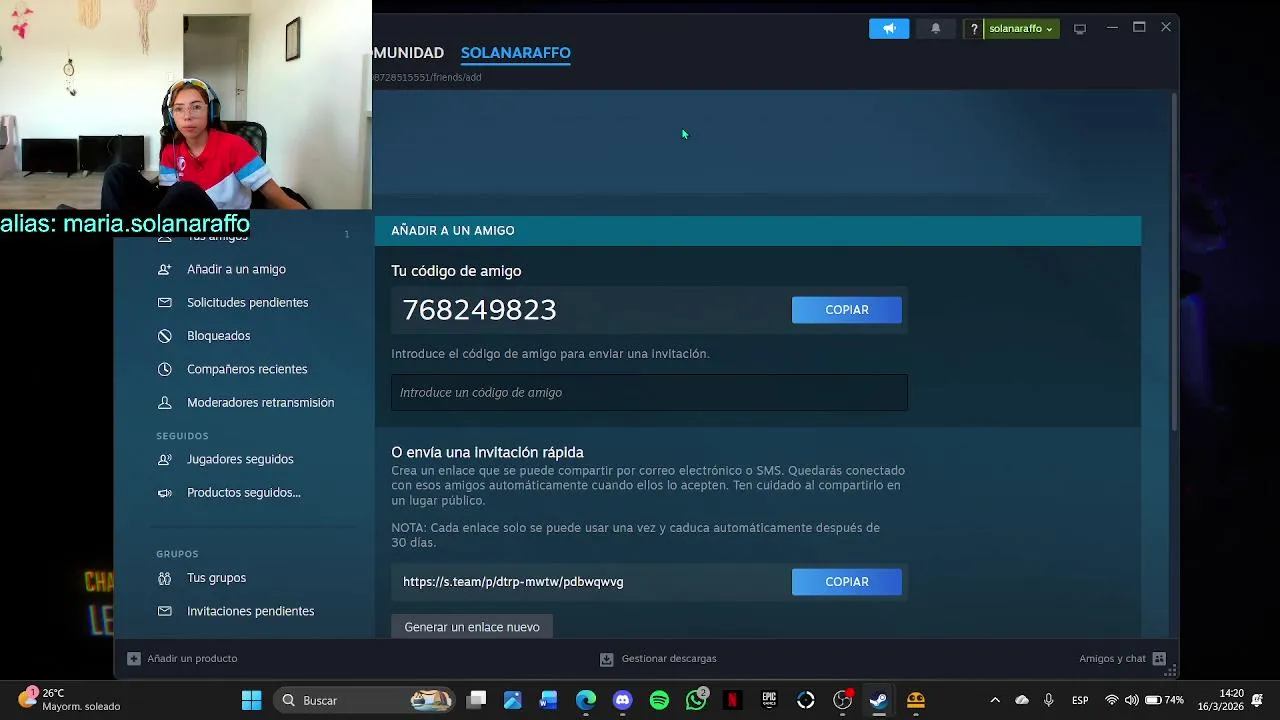Screen dimensions: 1280x720
Task: Open Microsoft Edge from the taskbar
Action: 586,701
